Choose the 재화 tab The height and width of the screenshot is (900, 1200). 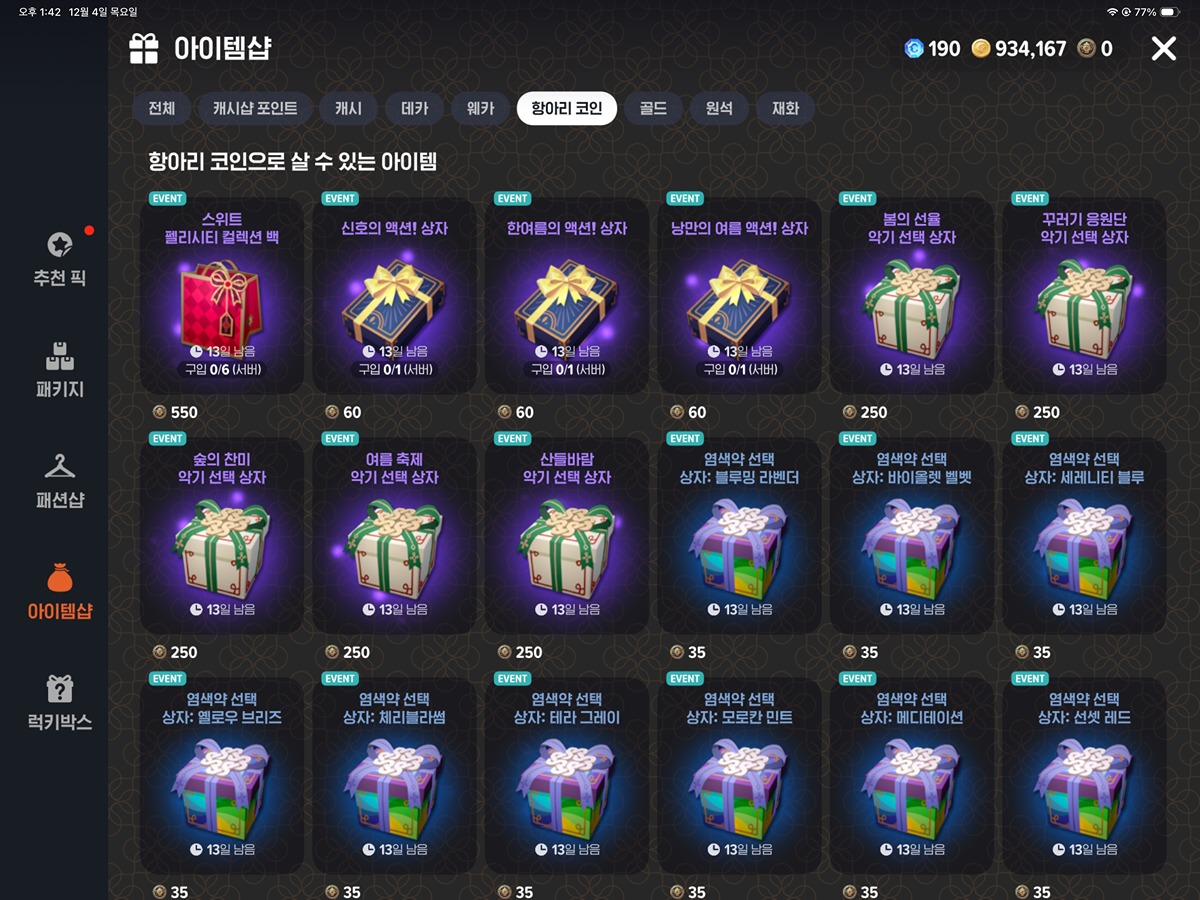click(x=785, y=108)
